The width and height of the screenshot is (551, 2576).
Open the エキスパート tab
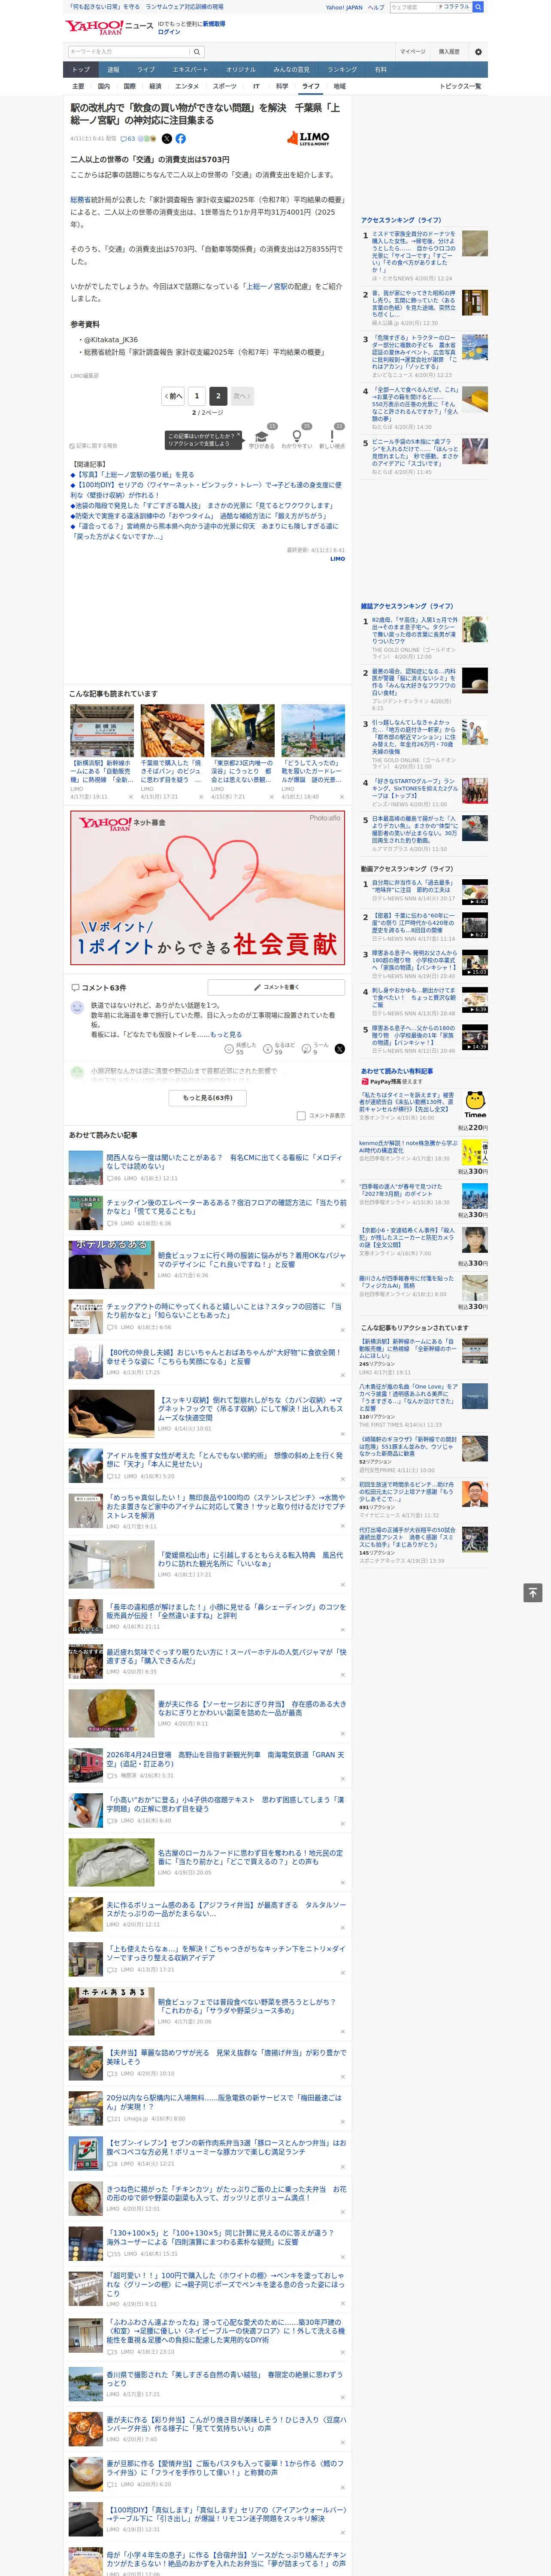[190, 70]
